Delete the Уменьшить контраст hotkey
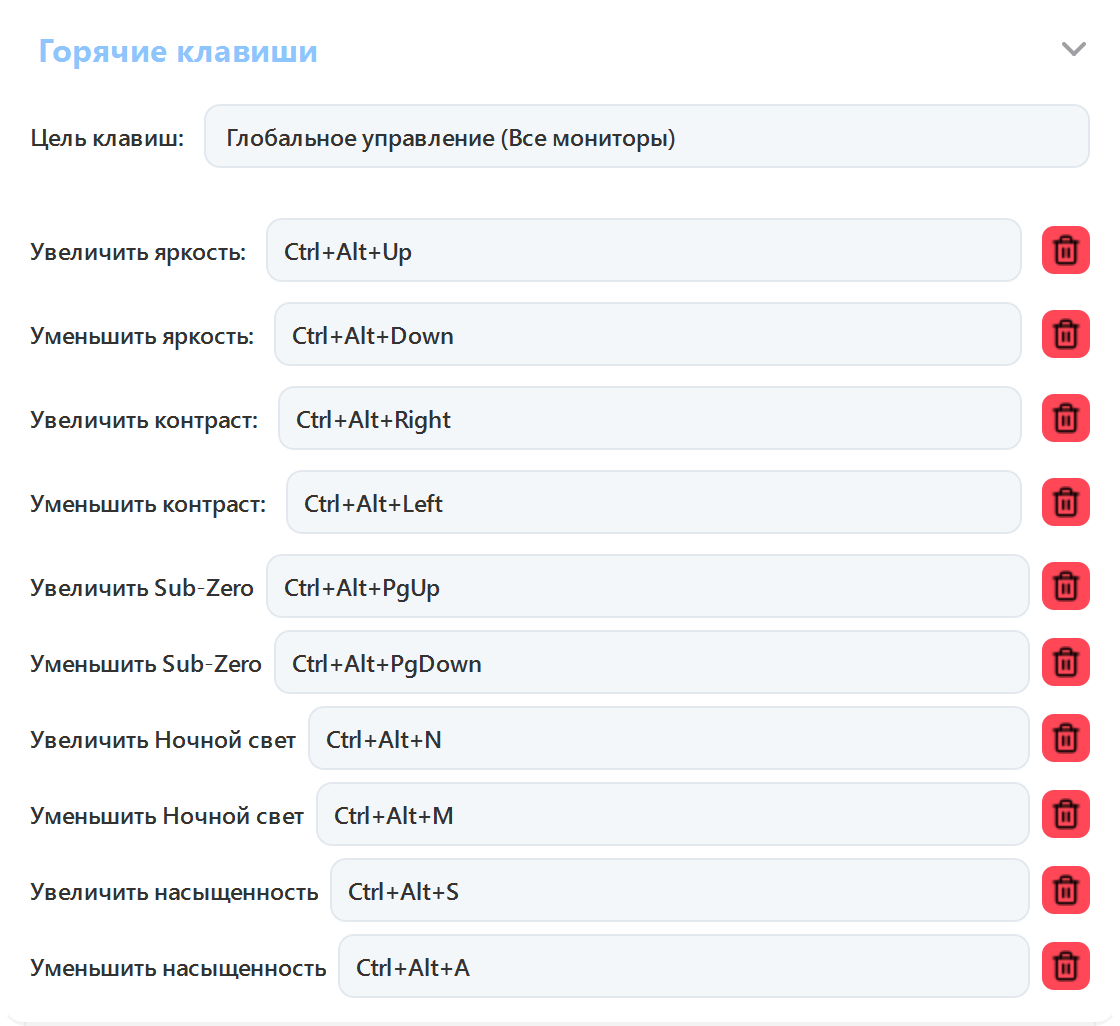 [x=1065, y=502]
